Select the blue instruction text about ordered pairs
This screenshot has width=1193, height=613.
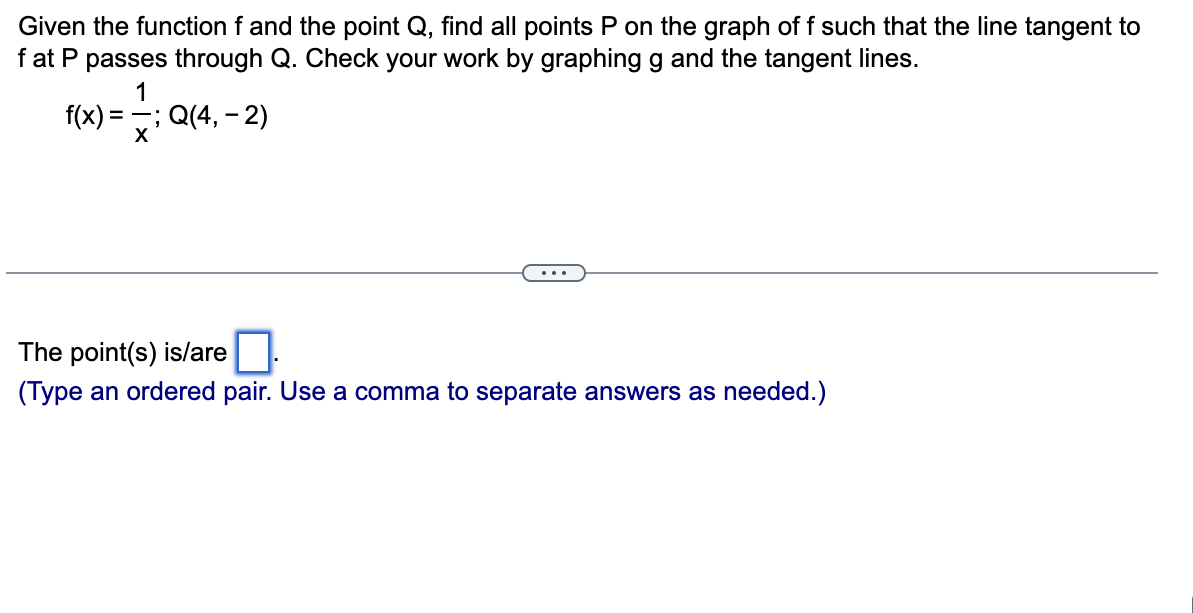[422, 391]
